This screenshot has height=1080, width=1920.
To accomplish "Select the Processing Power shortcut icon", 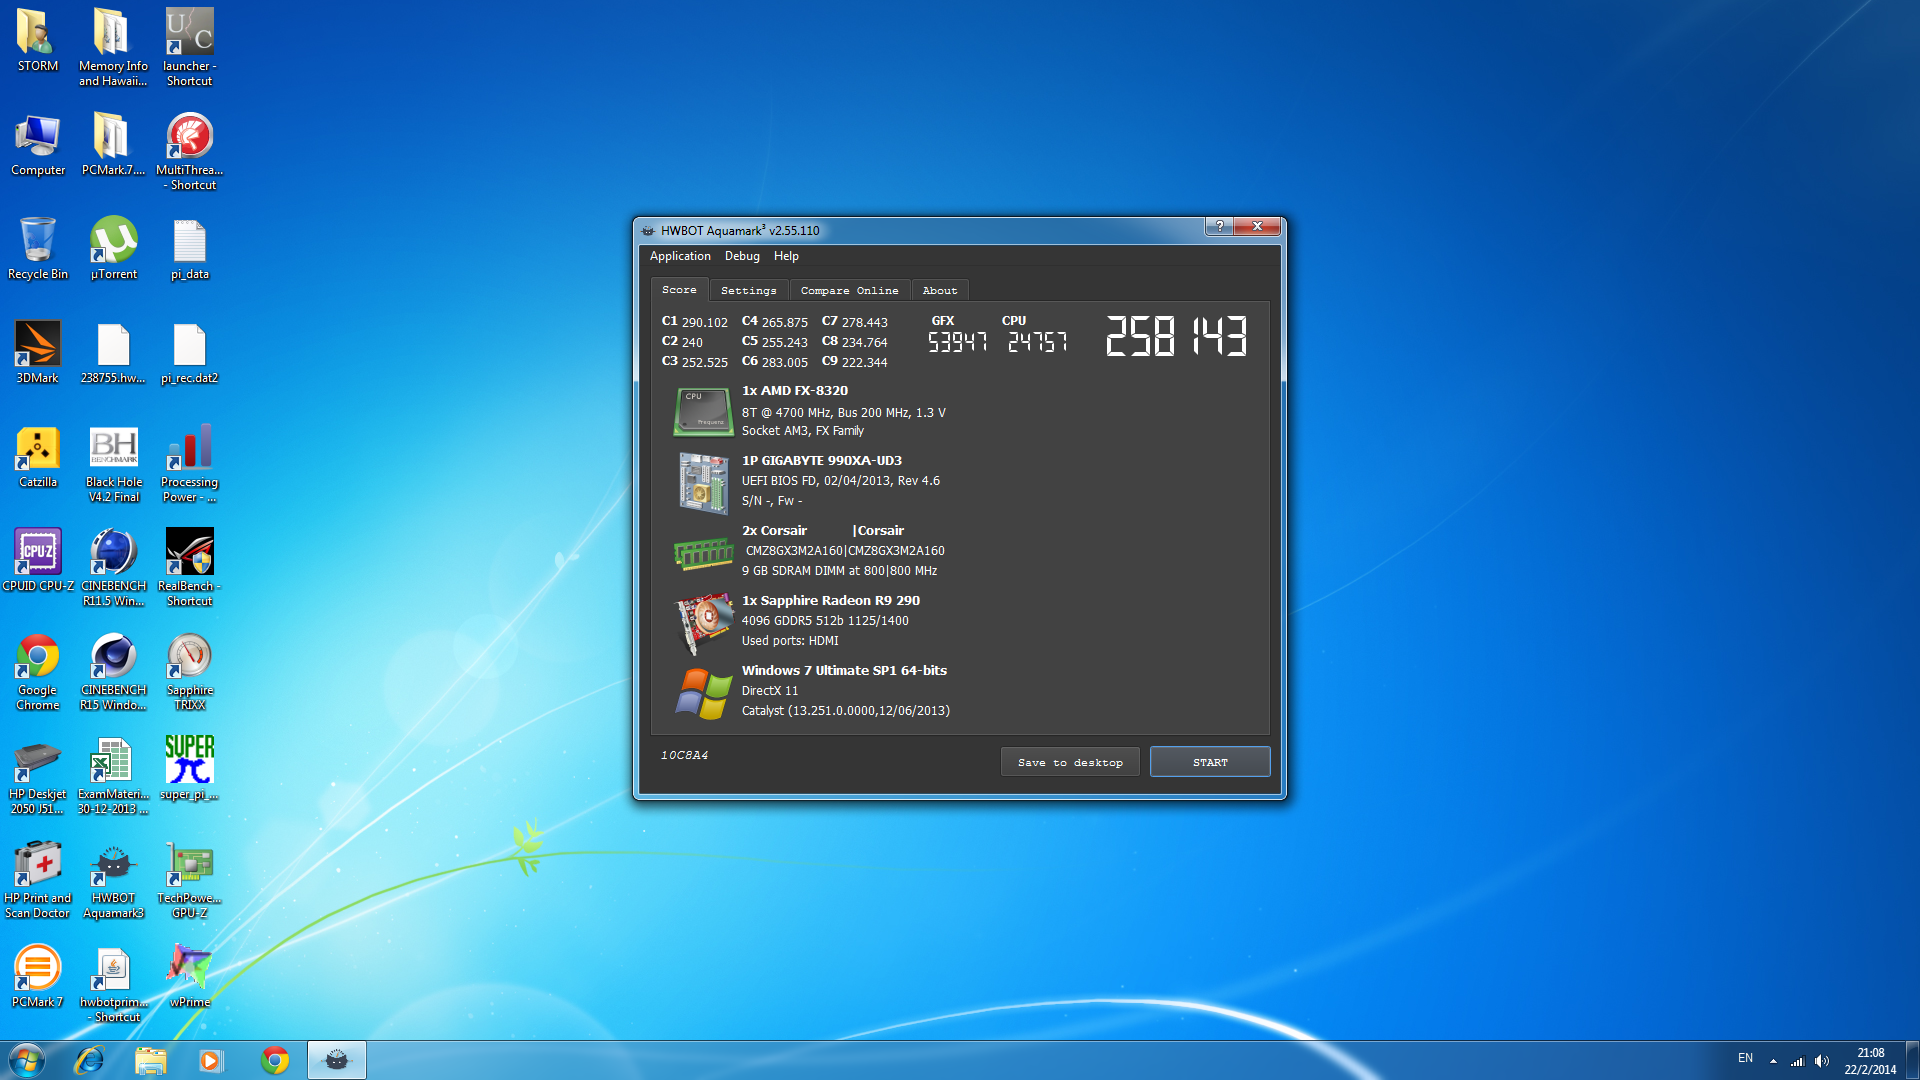I will [189, 463].
